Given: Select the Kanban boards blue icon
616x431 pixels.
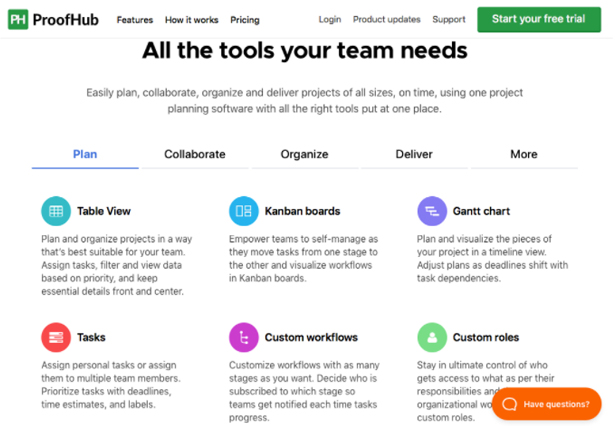Looking at the screenshot, I should [244, 211].
